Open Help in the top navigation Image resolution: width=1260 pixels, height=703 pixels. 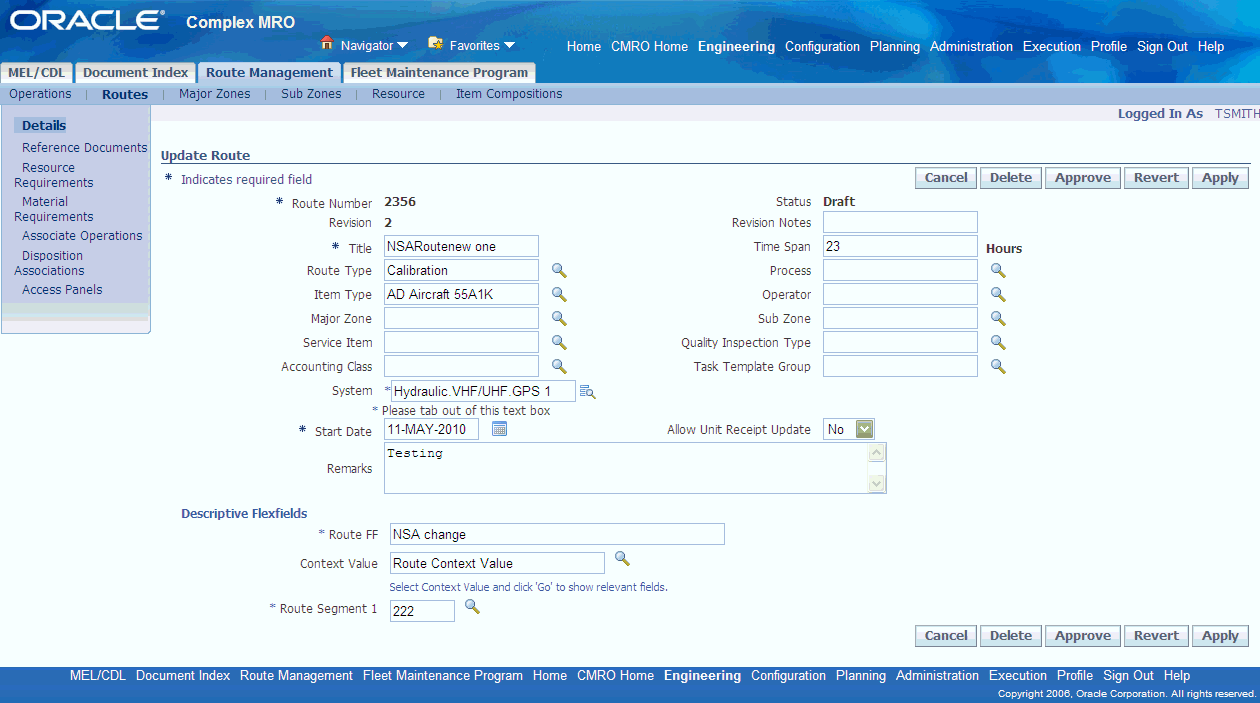coord(1211,47)
